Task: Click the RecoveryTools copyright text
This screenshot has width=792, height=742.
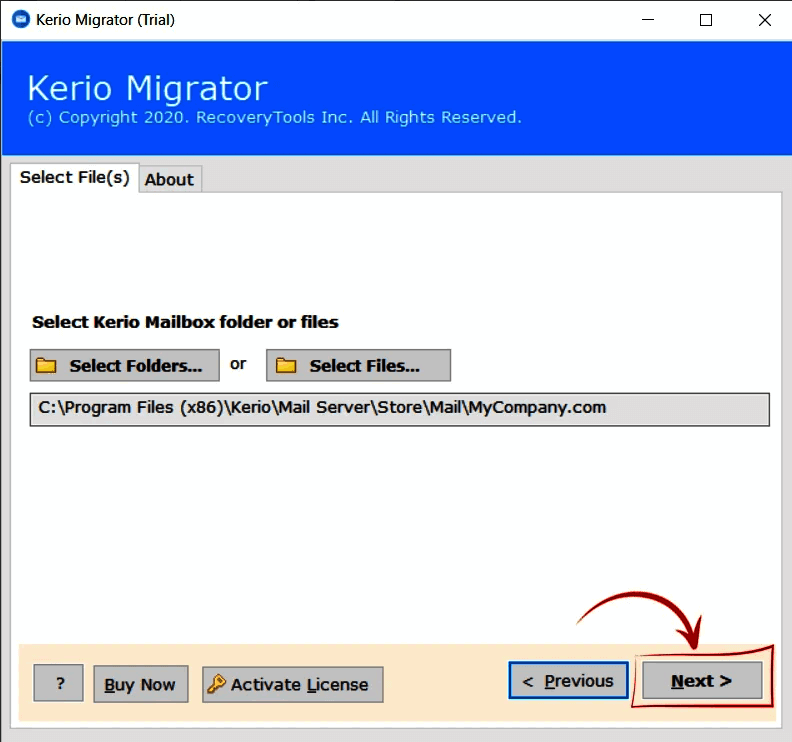Action: coord(274,118)
